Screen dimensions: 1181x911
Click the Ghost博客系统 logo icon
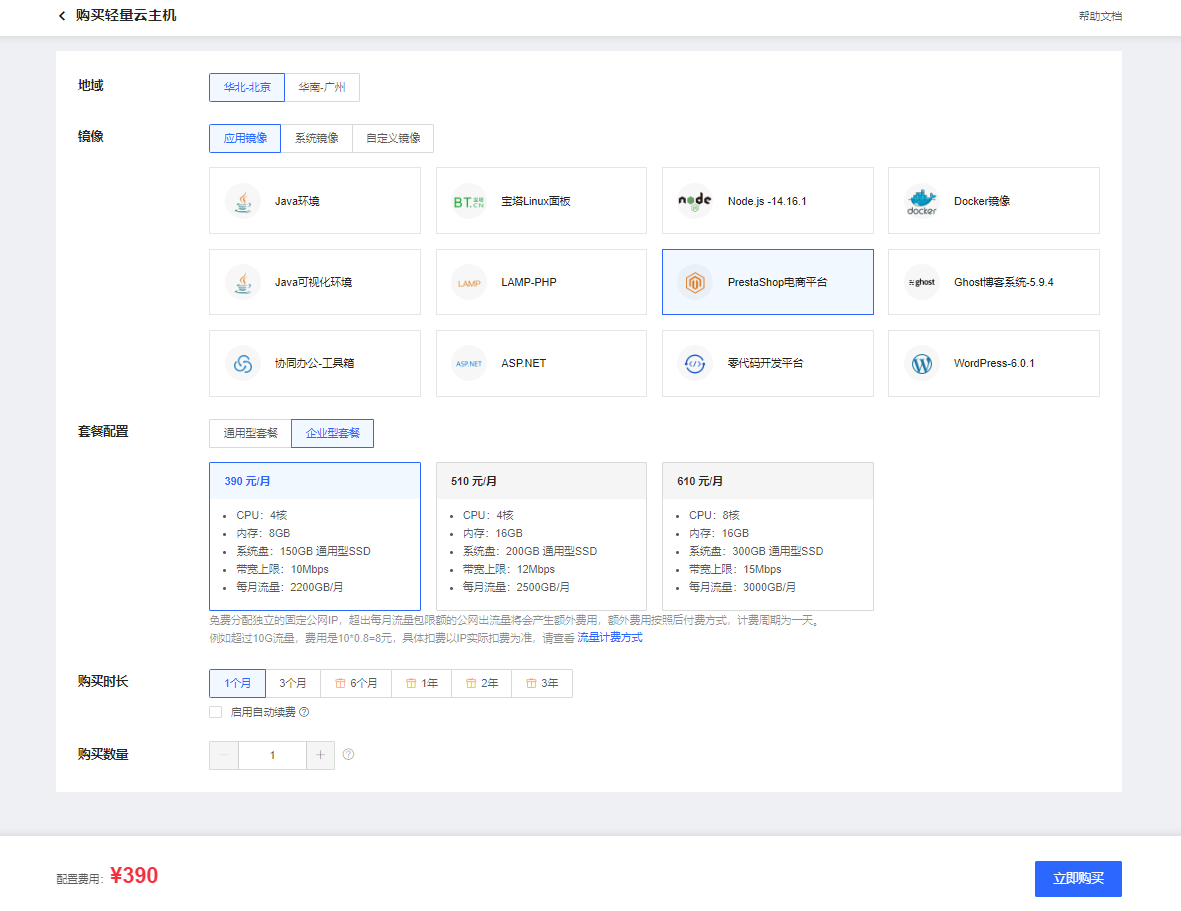point(921,282)
